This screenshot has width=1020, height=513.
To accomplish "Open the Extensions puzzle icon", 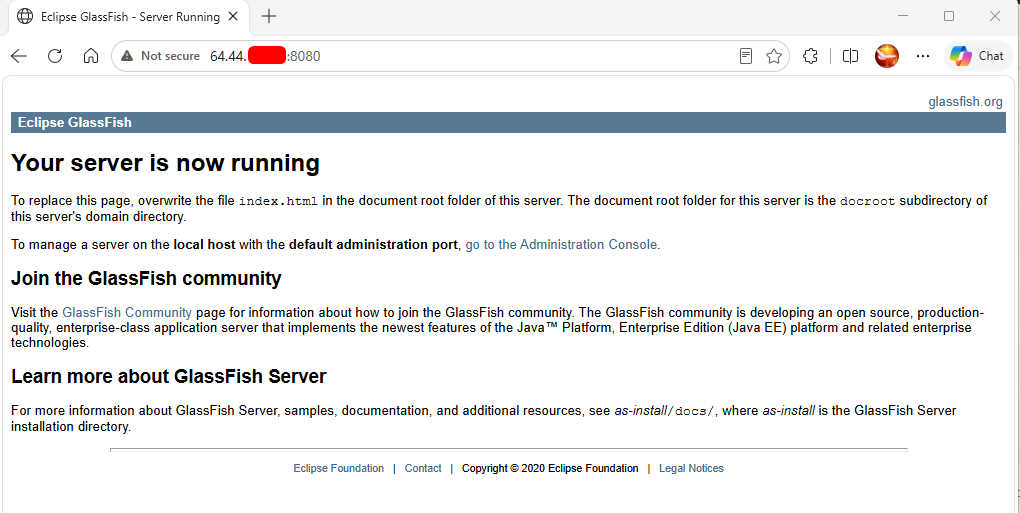I will [x=810, y=56].
